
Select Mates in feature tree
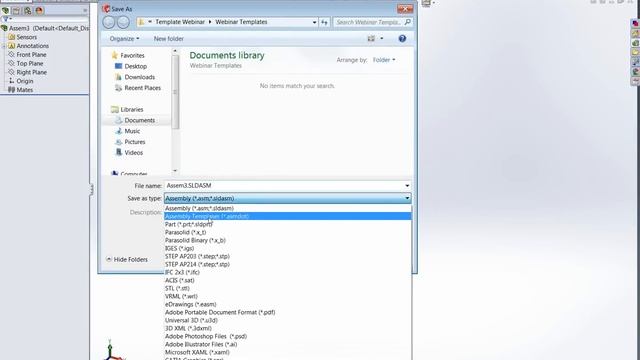(24, 90)
